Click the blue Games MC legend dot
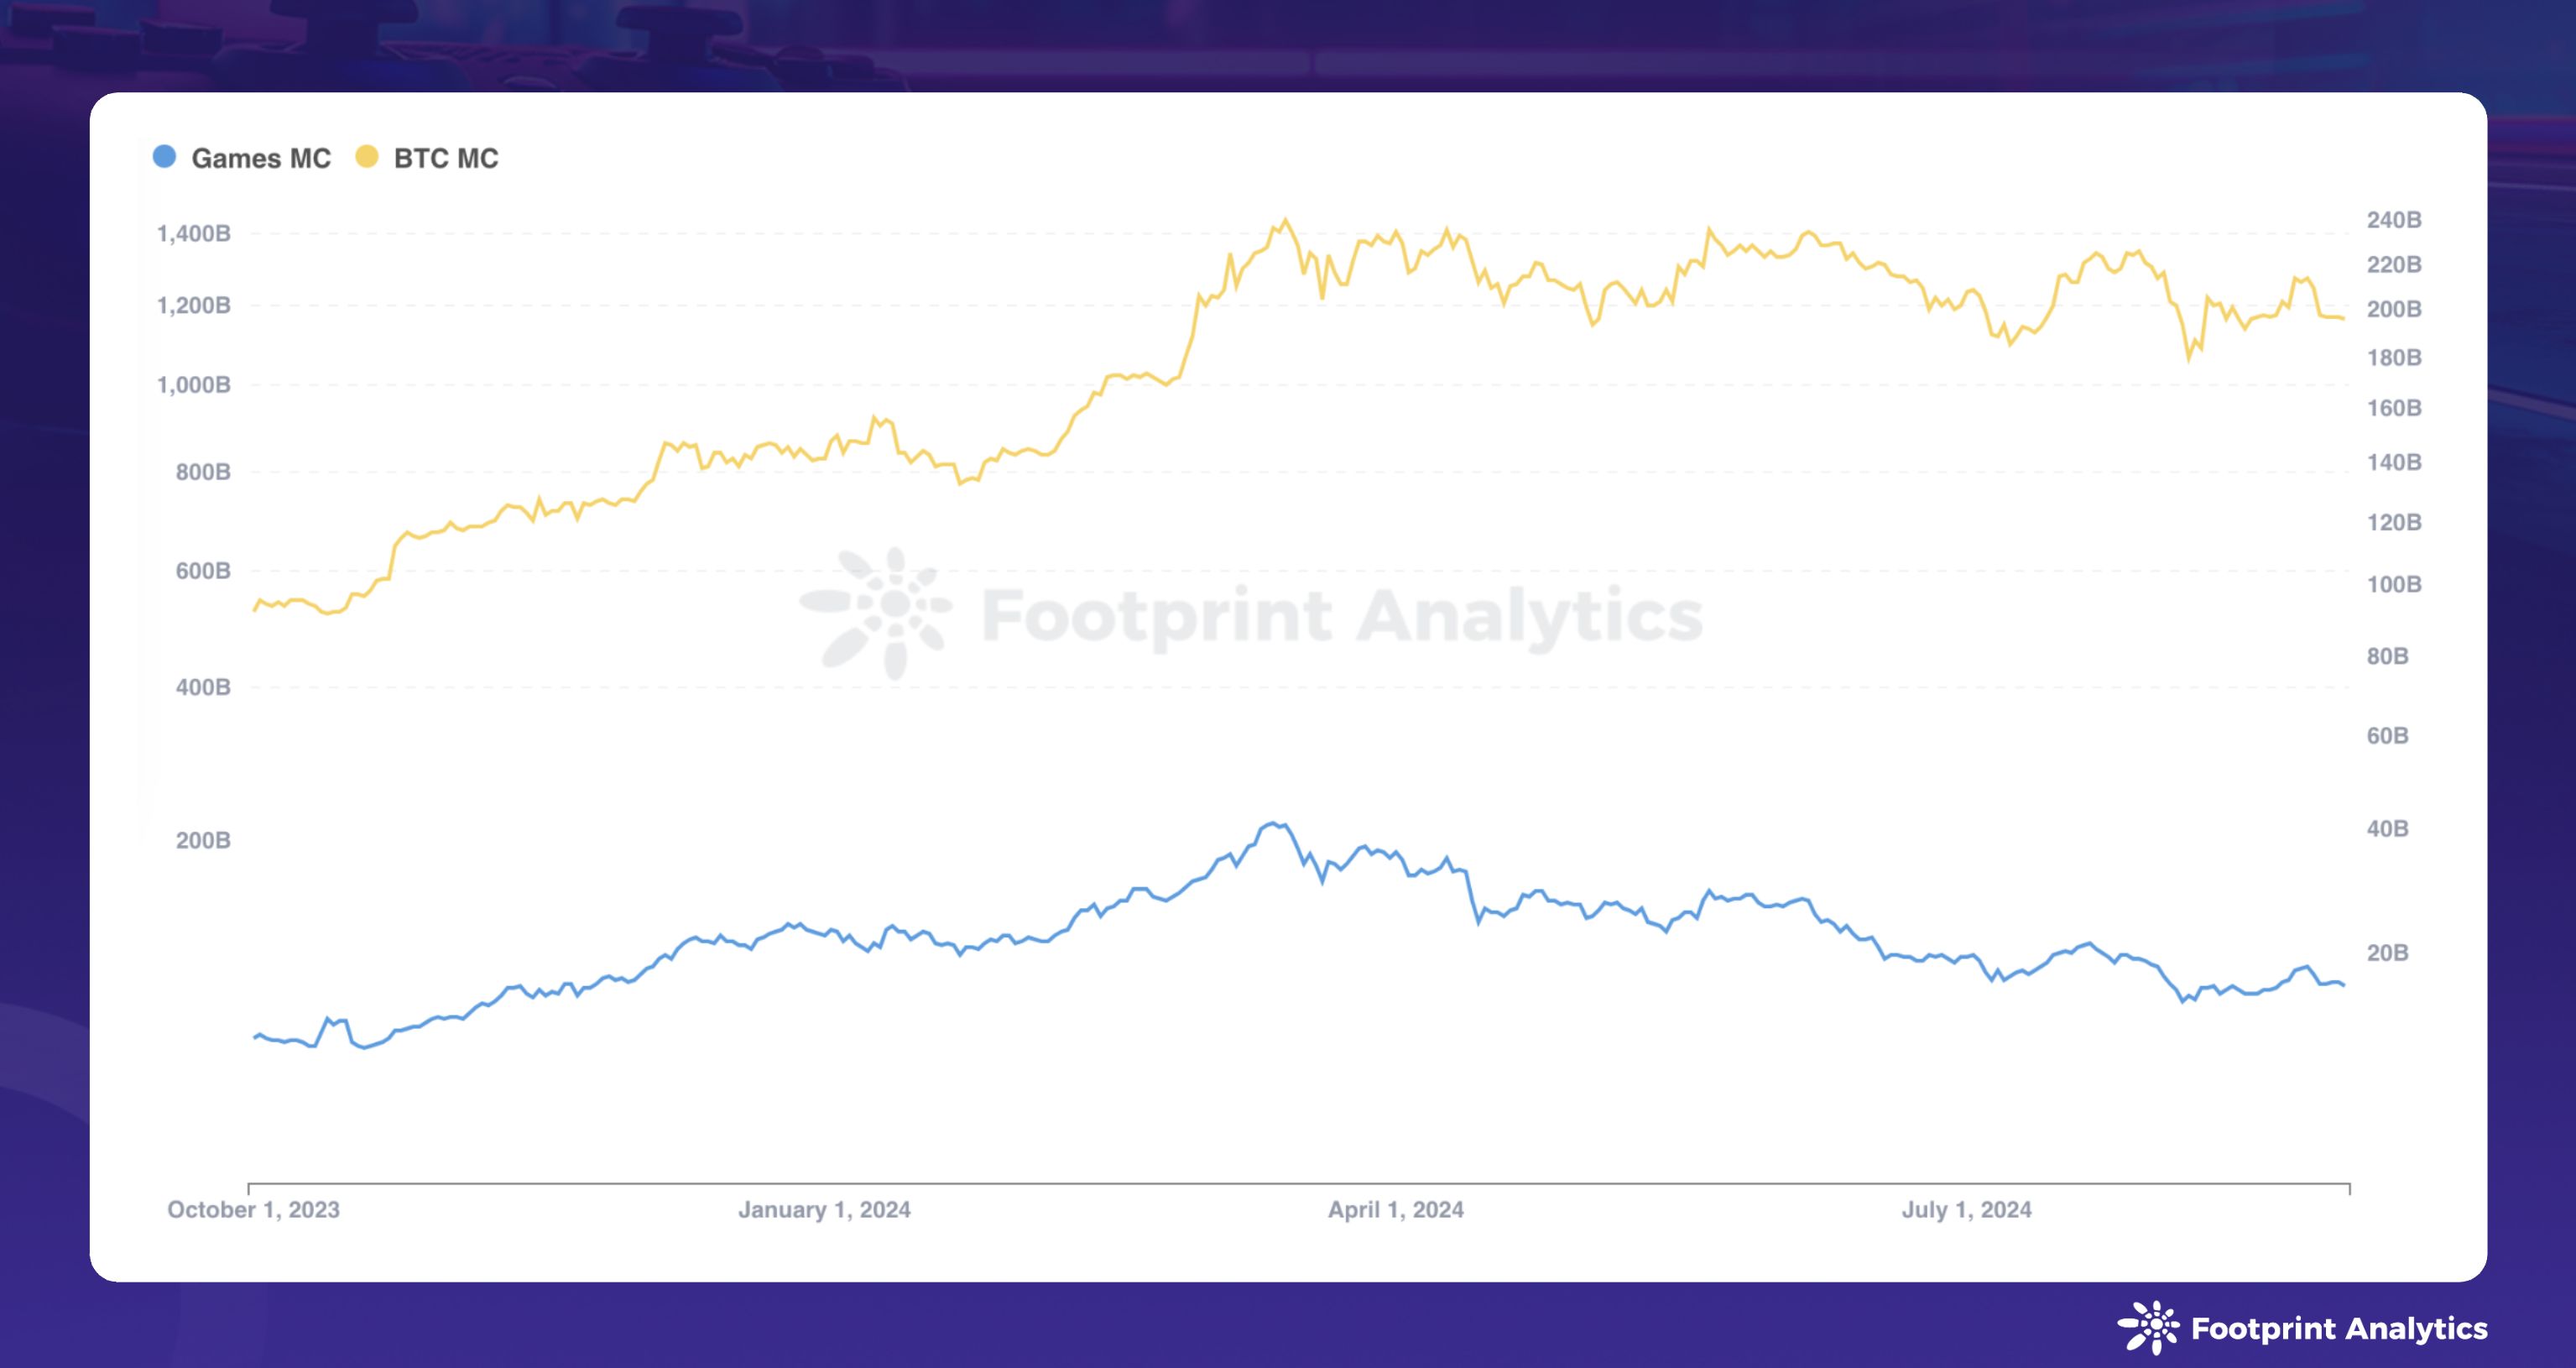This screenshot has width=2576, height=1368. click(164, 157)
